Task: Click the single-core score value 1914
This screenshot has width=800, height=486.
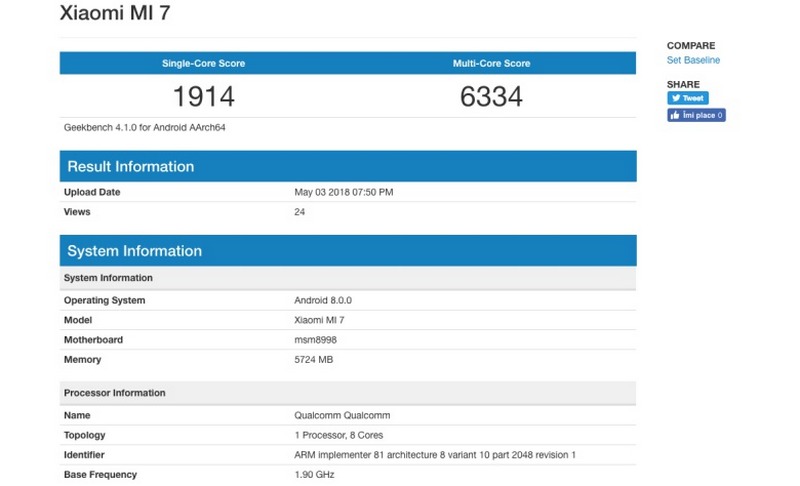Action: pos(204,96)
